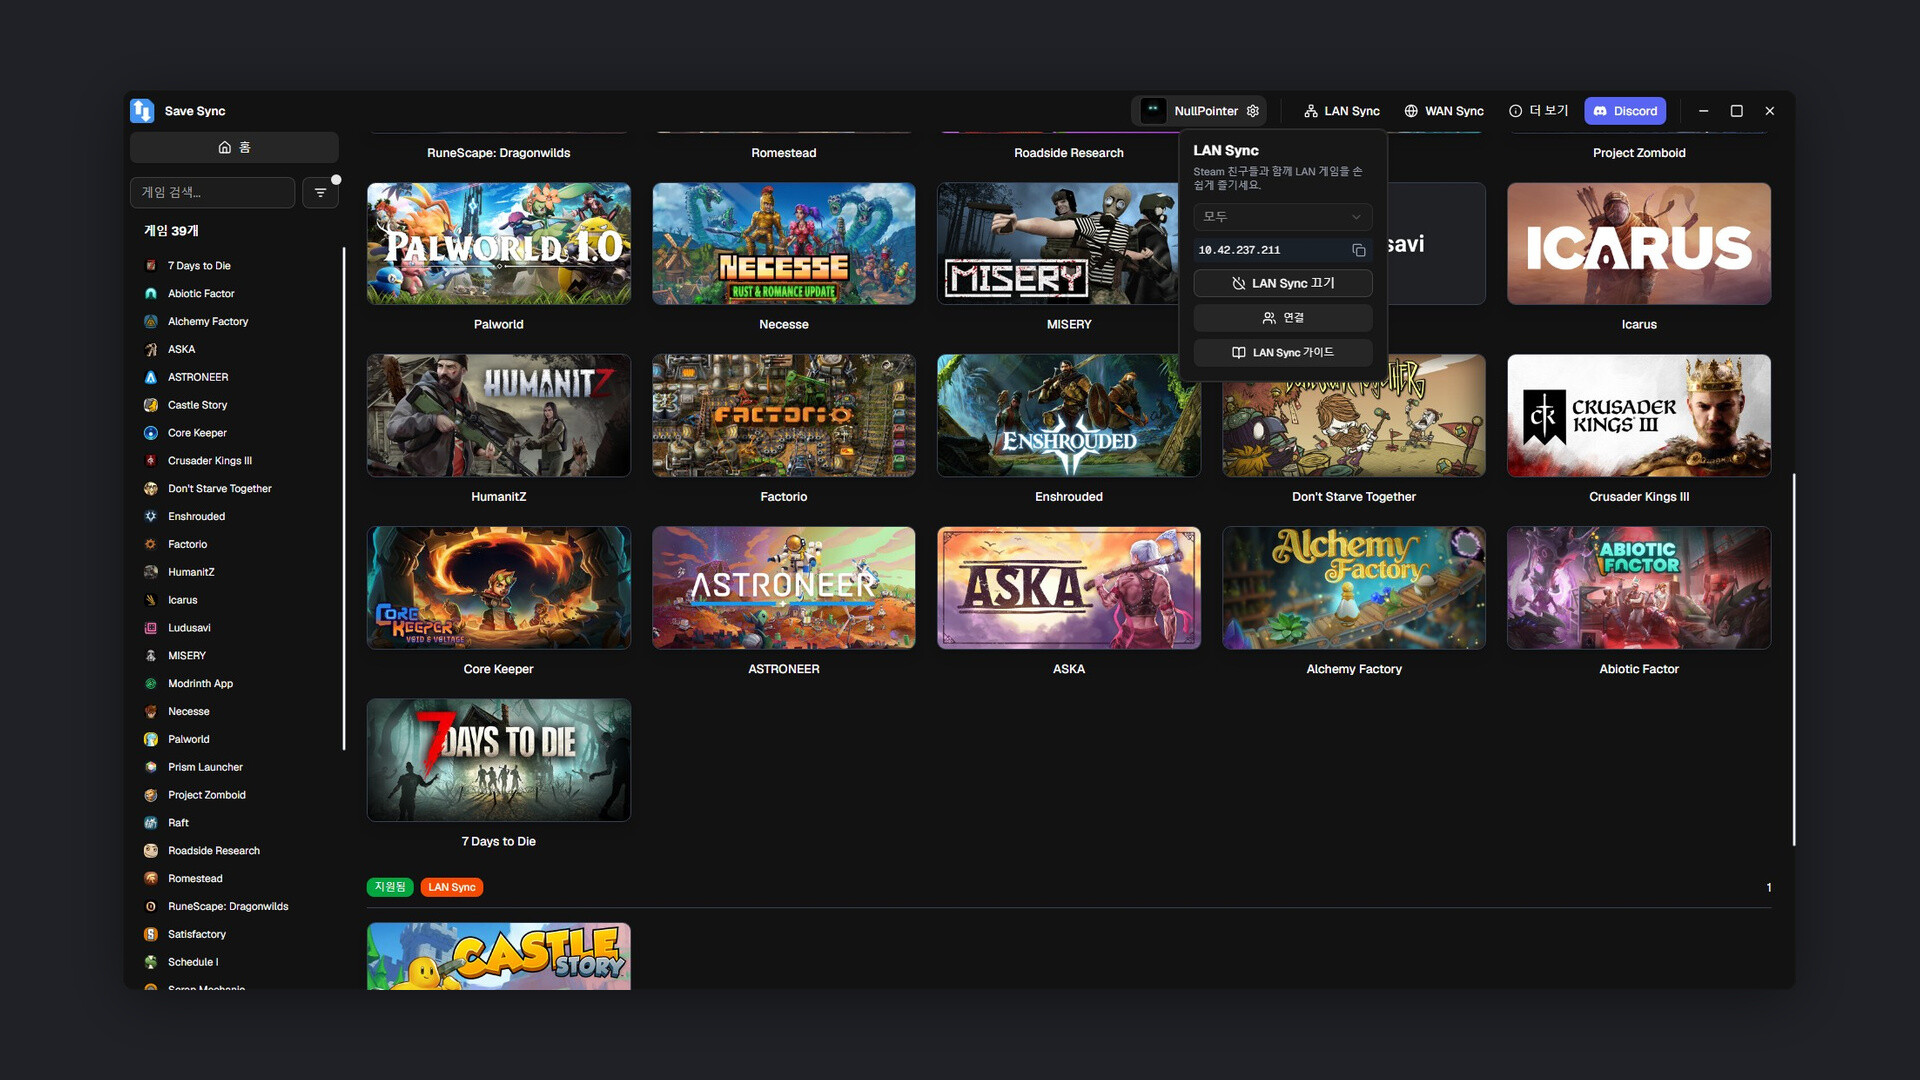Click the 연결 connect button
Image resolution: width=1920 pixels, height=1080 pixels.
click(x=1282, y=318)
